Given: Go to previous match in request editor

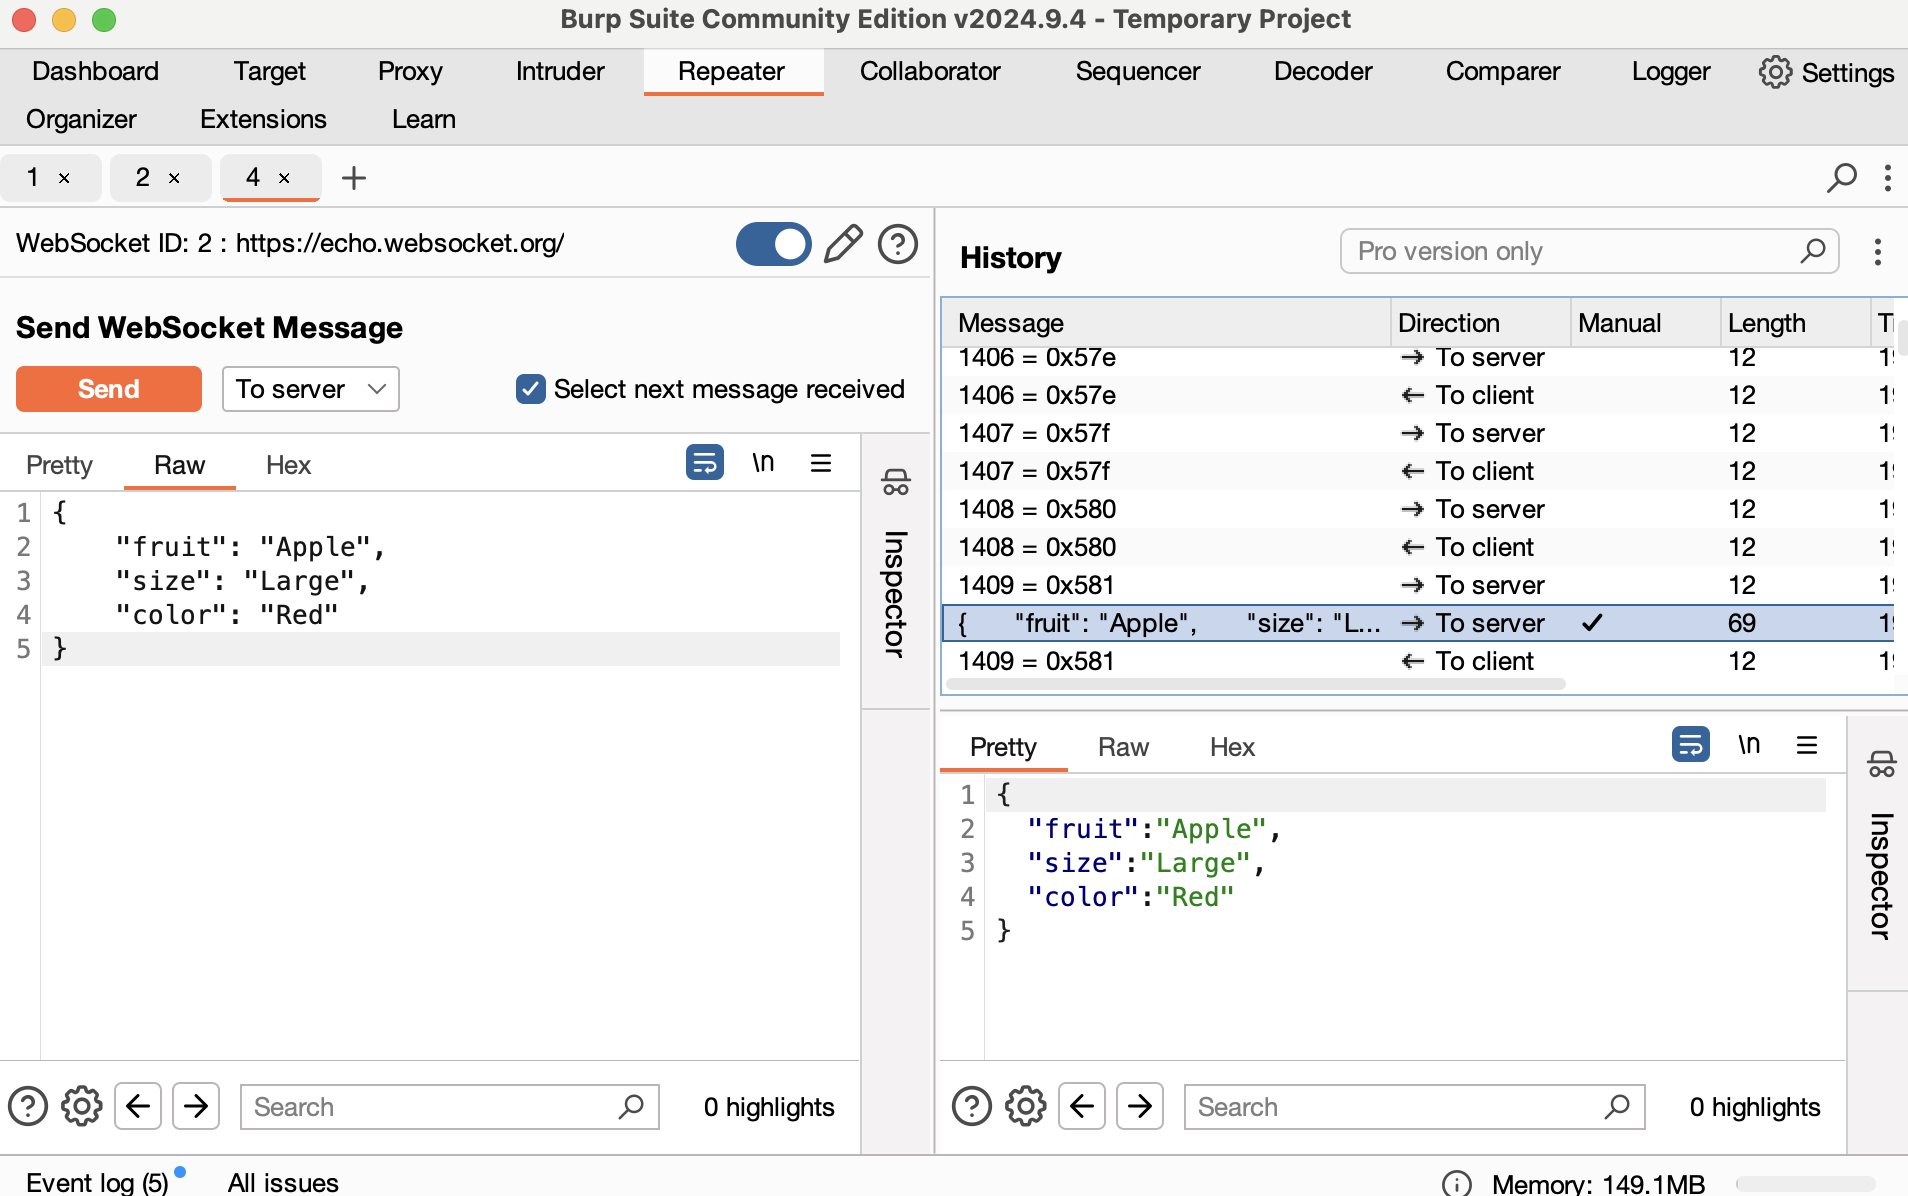Looking at the screenshot, I should tap(138, 1106).
